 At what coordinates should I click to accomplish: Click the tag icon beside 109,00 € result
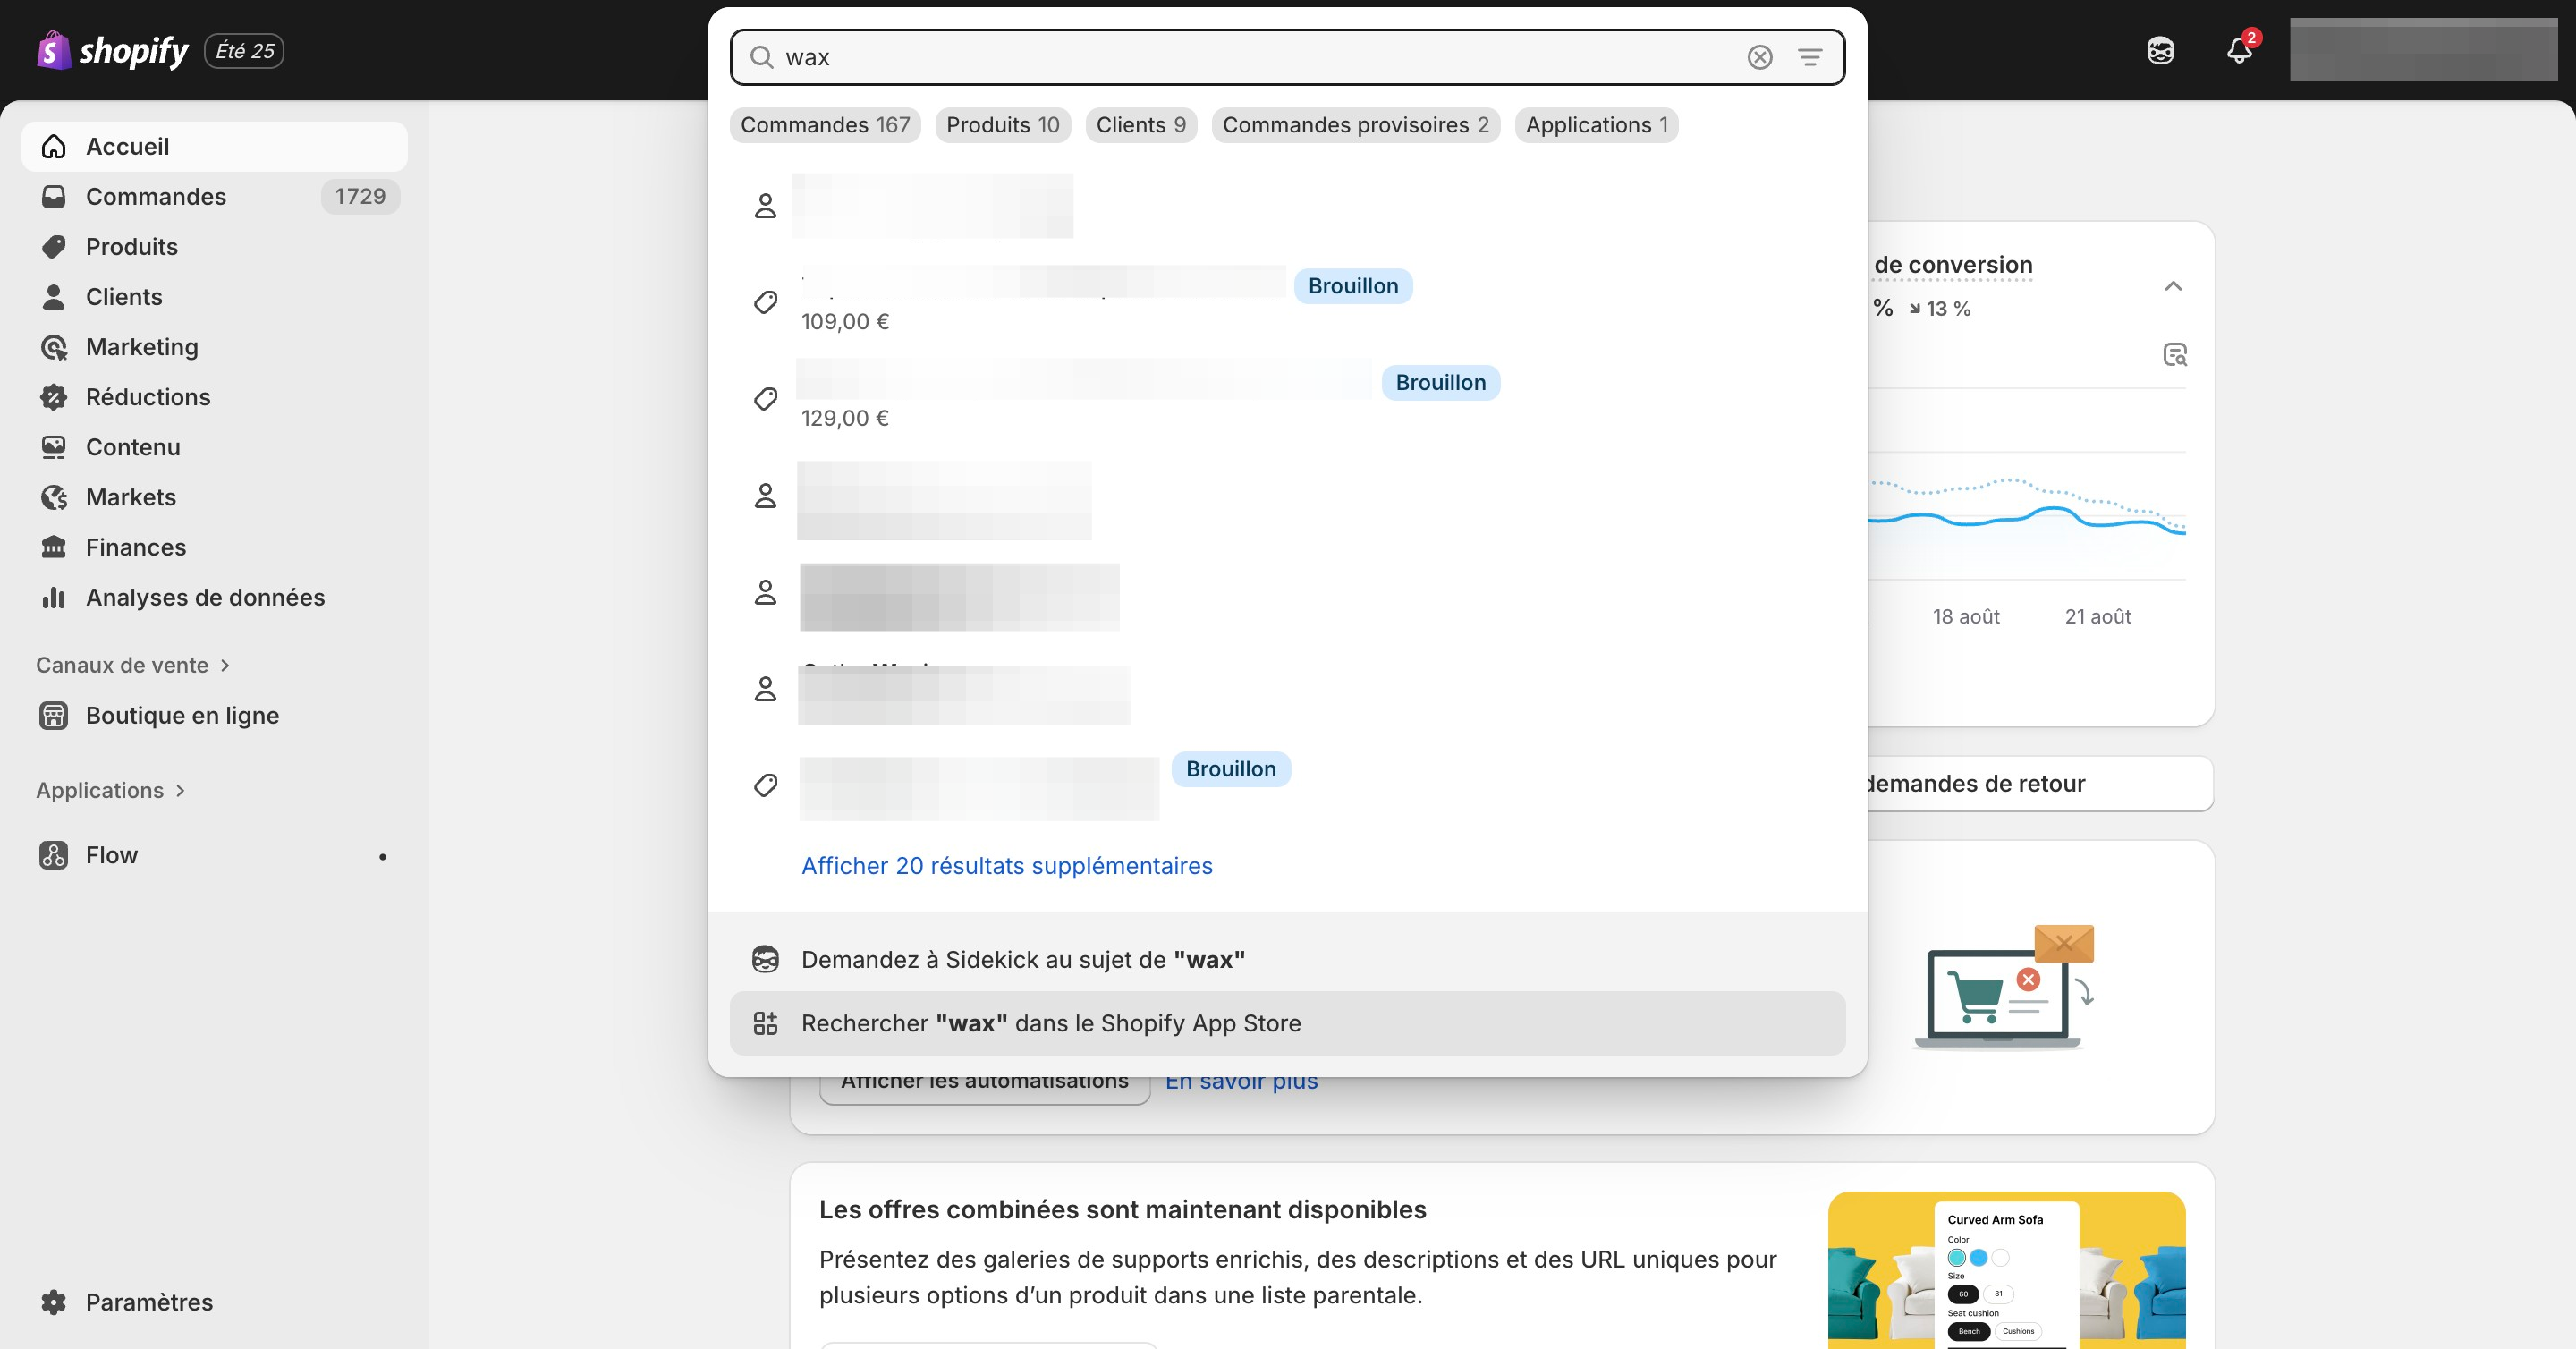765,302
